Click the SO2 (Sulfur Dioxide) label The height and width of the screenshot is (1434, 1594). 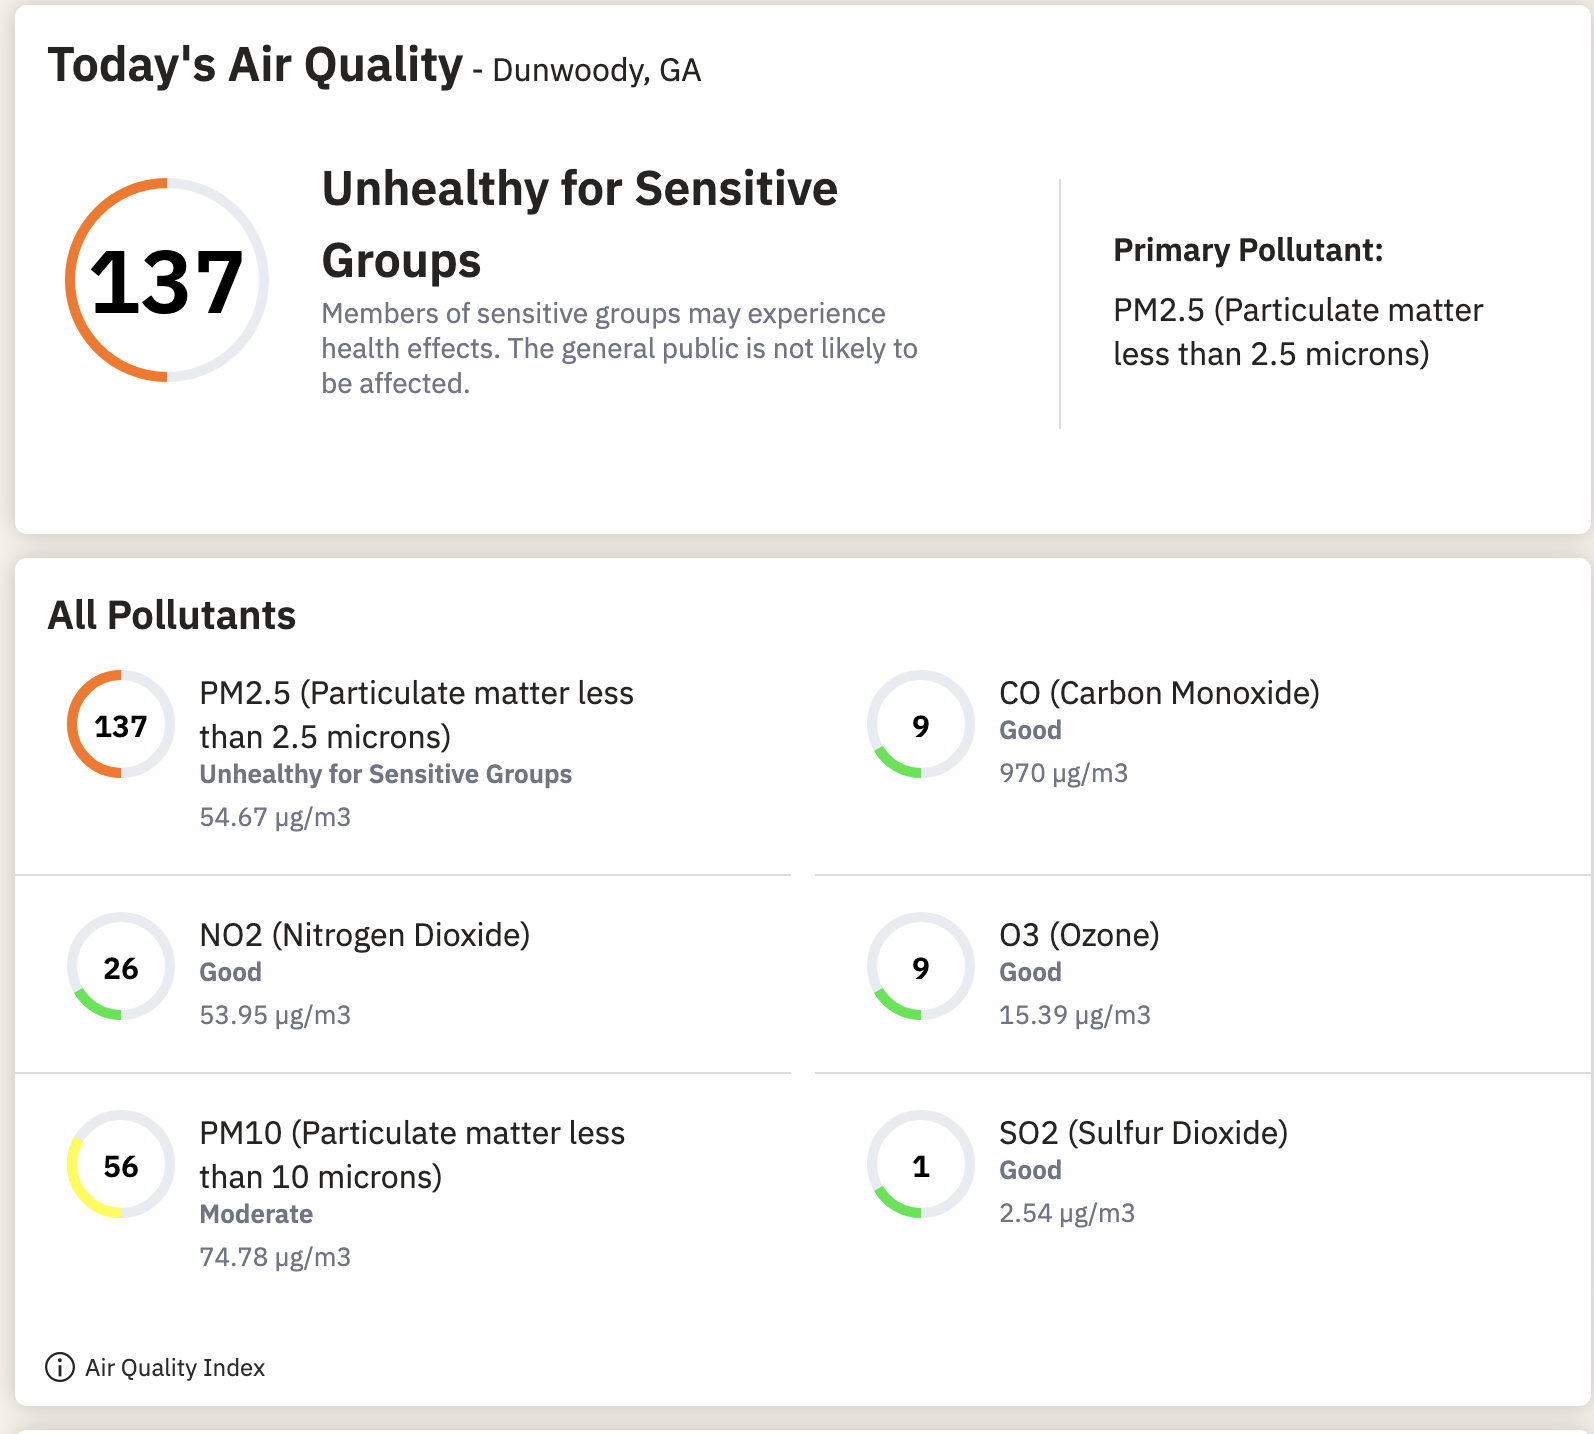click(1143, 1133)
